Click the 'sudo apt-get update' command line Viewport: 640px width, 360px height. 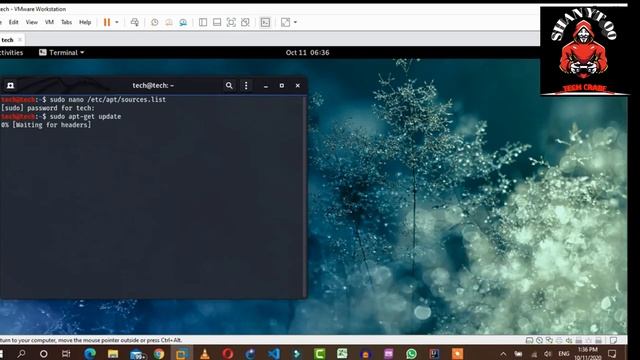tap(85, 117)
